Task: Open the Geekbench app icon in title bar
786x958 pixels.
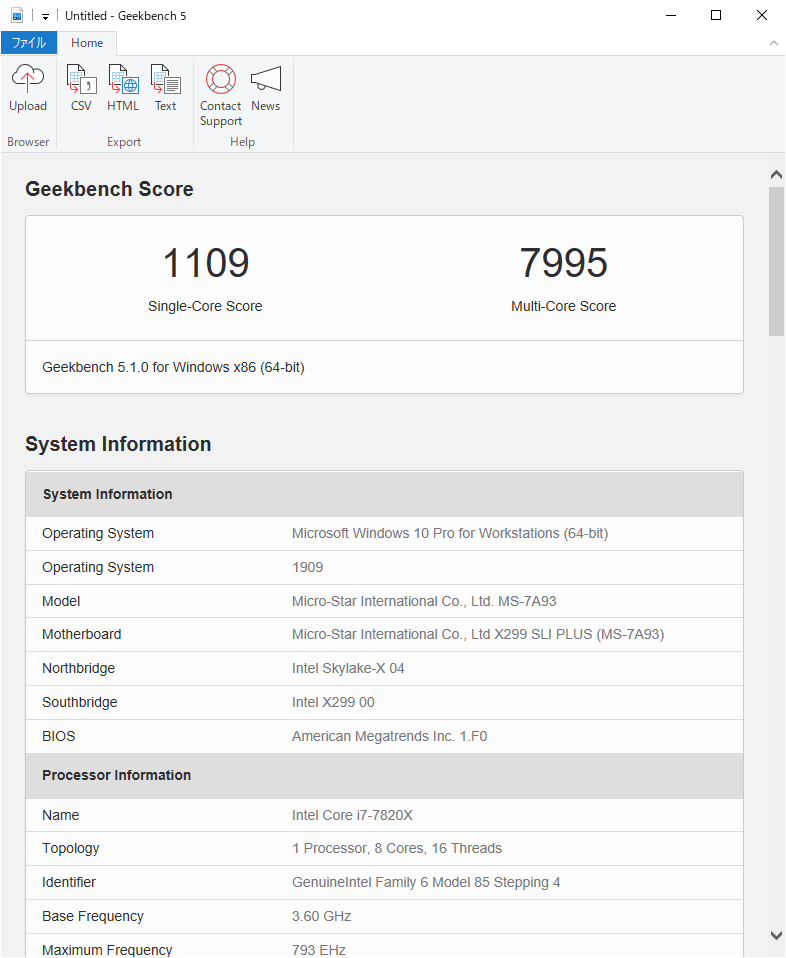Action: (17, 15)
